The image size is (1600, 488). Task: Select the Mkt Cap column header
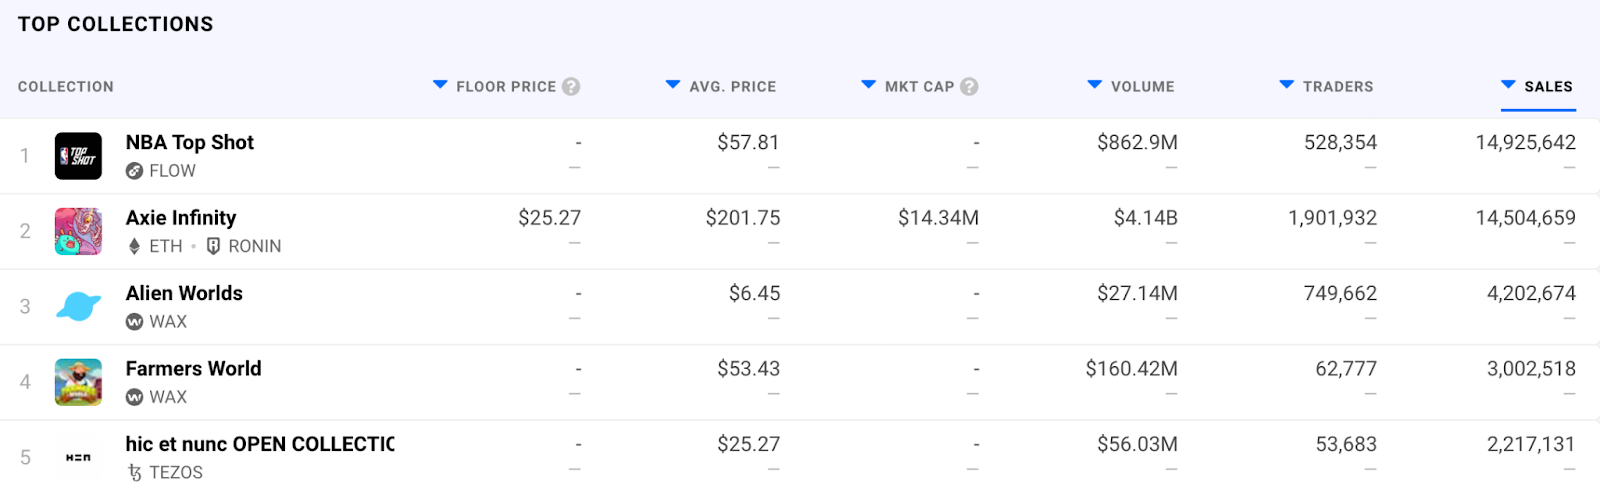[x=919, y=87]
